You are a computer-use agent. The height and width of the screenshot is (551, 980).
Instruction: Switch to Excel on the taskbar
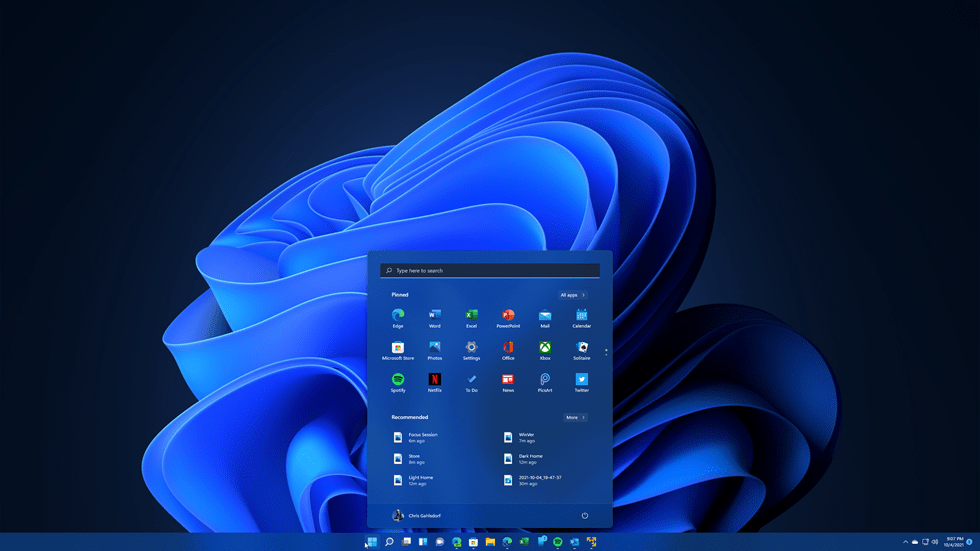(x=524, y=542)
